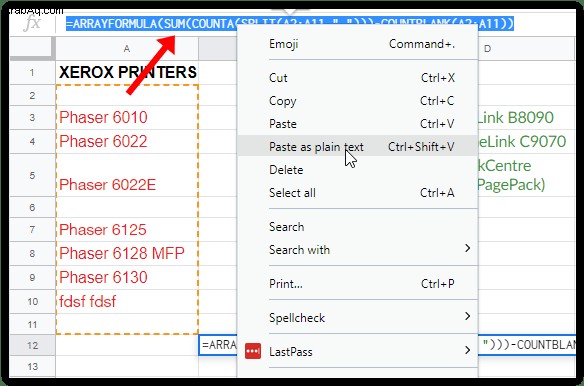Screen dimensions: 584x386
Task: Click the fx formula icon
Action: click(x=32, y=23)
